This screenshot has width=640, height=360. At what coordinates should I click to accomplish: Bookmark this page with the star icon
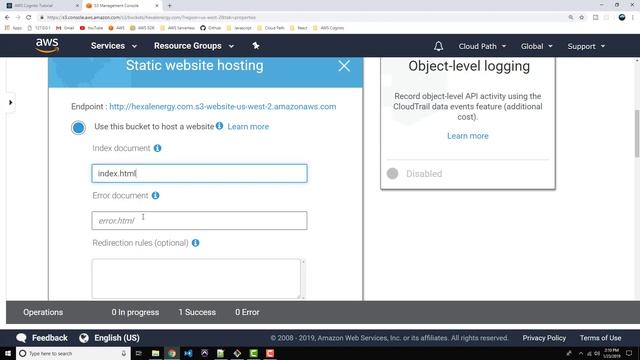click(582, 18)
